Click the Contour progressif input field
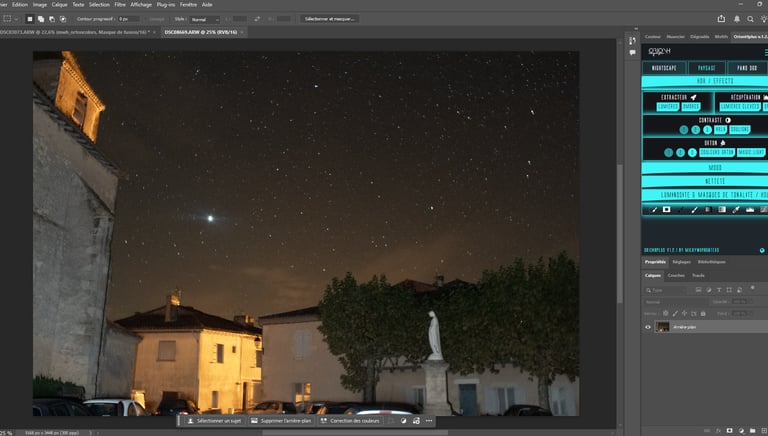 pyautogui.click(x=129, y=19)
